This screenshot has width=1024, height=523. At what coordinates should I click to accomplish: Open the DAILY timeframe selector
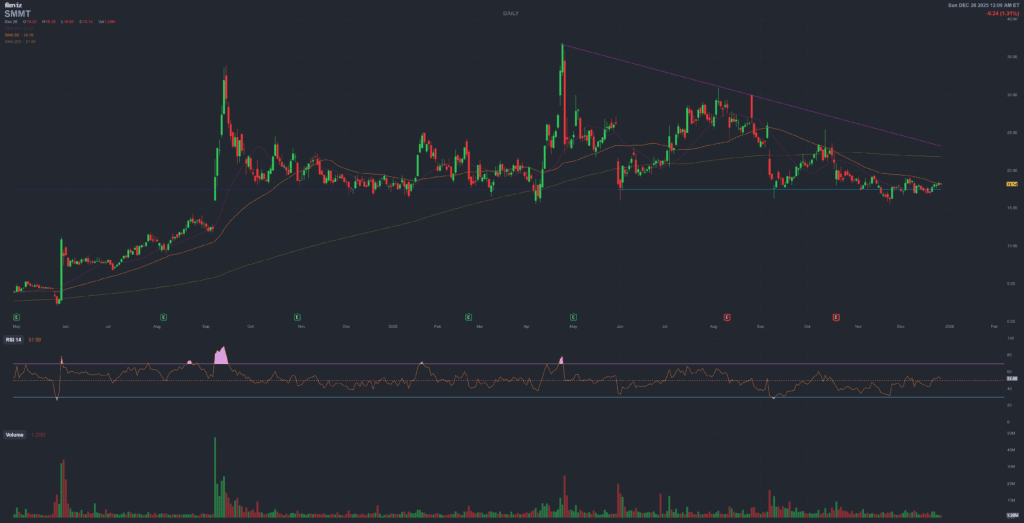click(x=510, y=12)
